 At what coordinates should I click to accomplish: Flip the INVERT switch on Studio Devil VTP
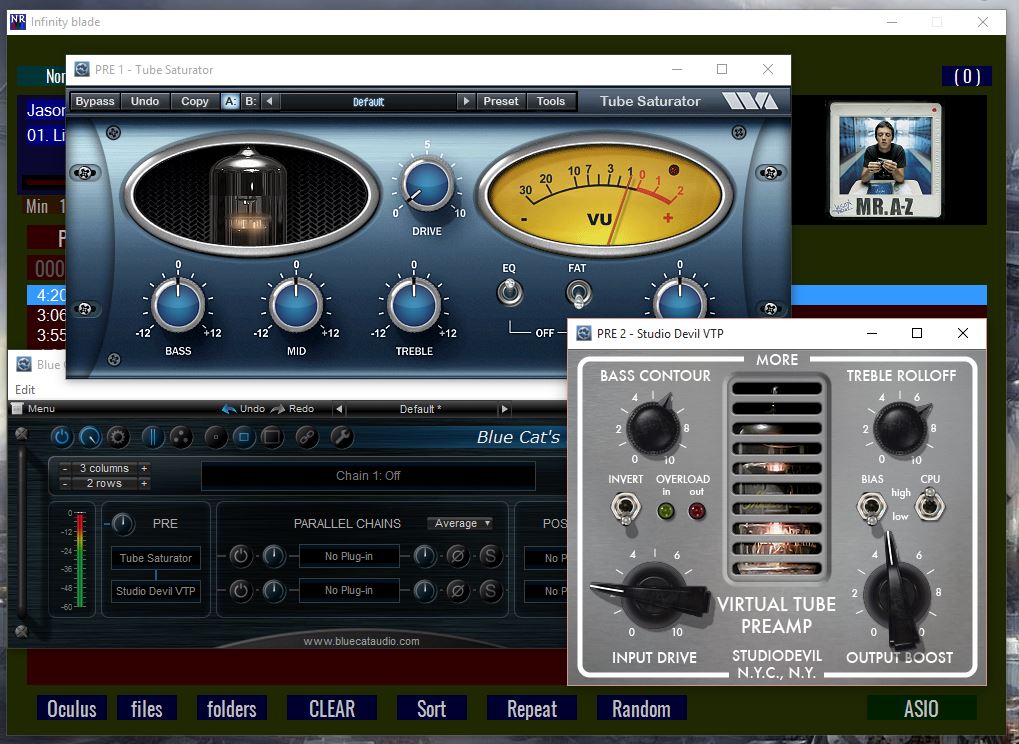point(625,507)
